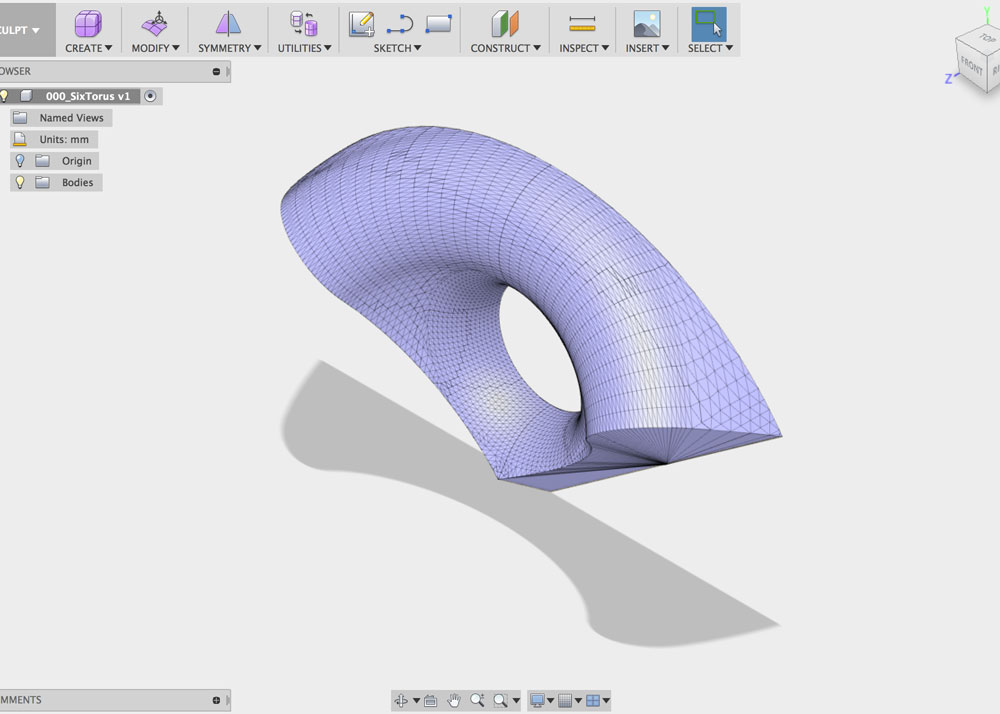Click the Viewports layout icon
The height and width of the screenshot is (714, 1000).
592,701
